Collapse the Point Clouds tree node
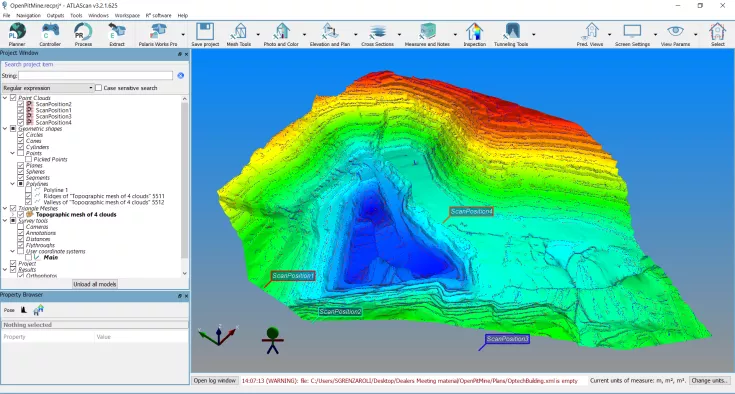The image size is (735, 394). [5, 98]
